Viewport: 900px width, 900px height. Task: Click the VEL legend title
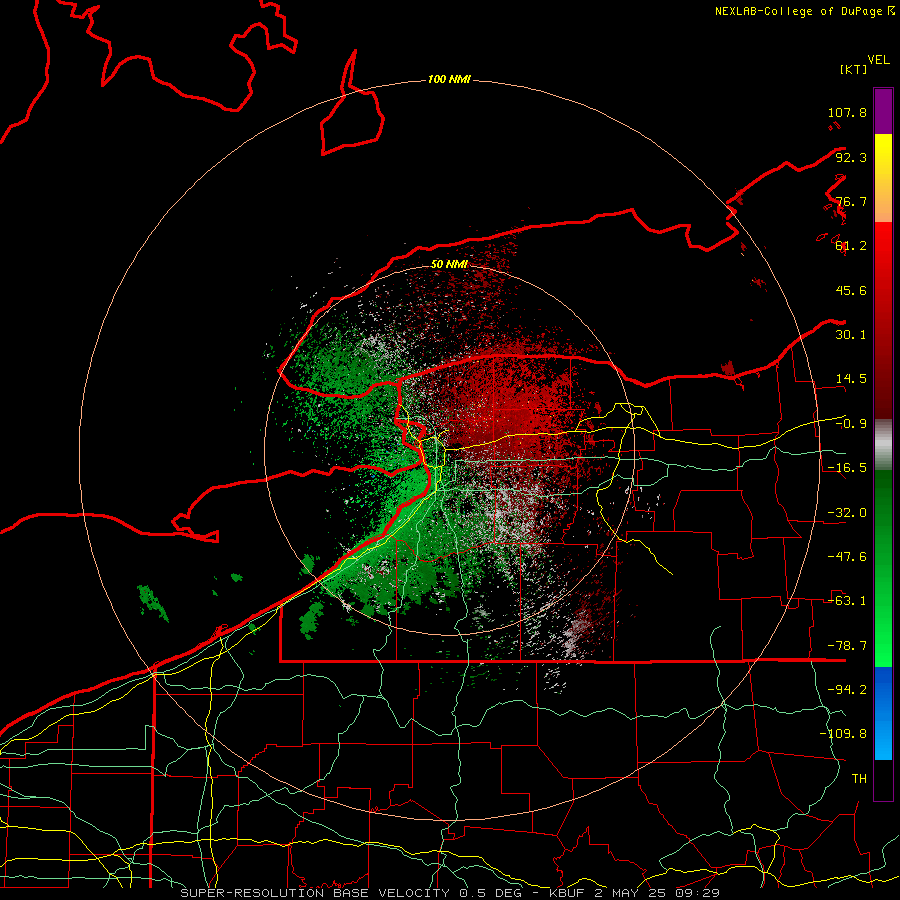878,60
